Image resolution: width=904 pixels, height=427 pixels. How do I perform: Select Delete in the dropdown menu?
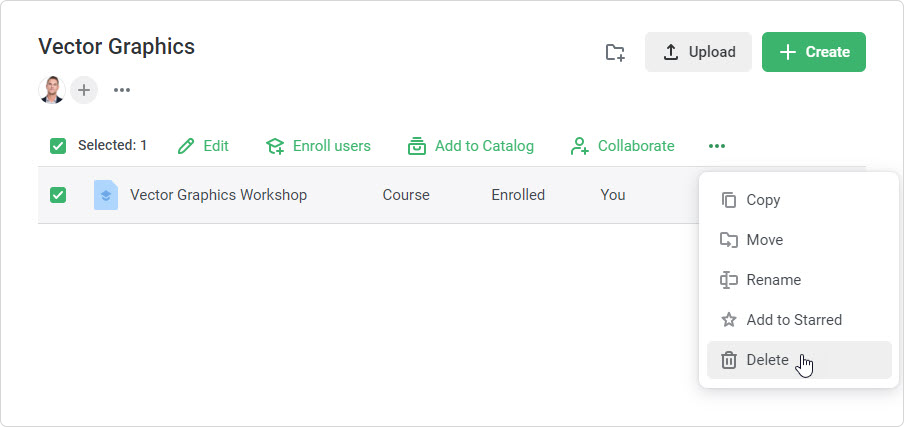pos(767,360)
